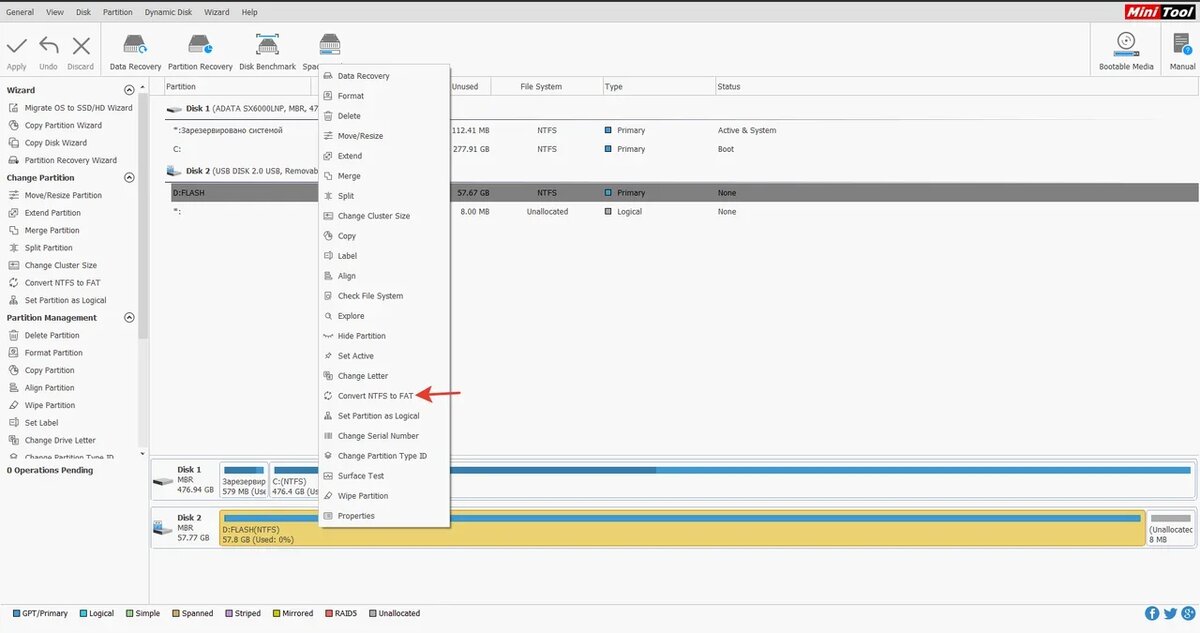The height and width of the screenshot is (633, 1200).
Task: Sort by File System column header
Action: click(541, 87)
